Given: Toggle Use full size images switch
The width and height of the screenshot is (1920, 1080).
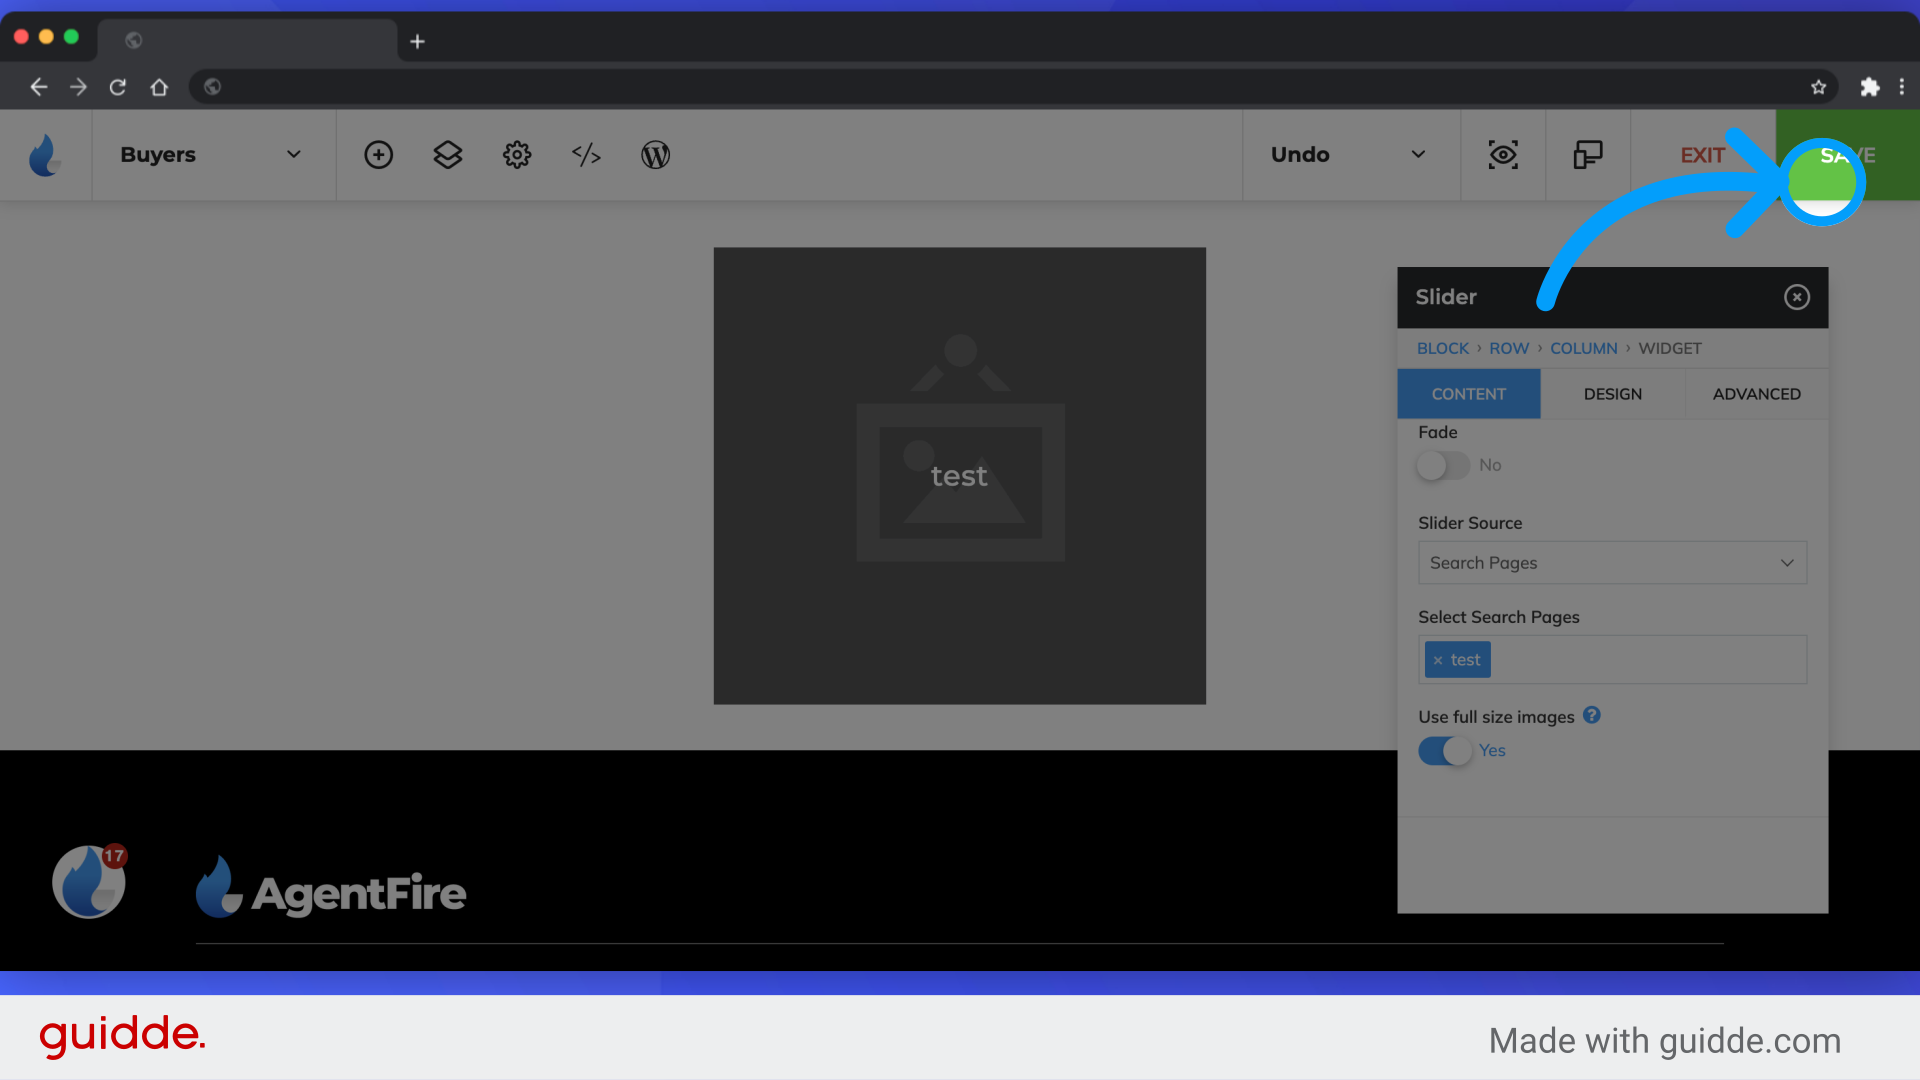Looking at the screenshot, I should pyautogui.click(x=1445, y=751).
